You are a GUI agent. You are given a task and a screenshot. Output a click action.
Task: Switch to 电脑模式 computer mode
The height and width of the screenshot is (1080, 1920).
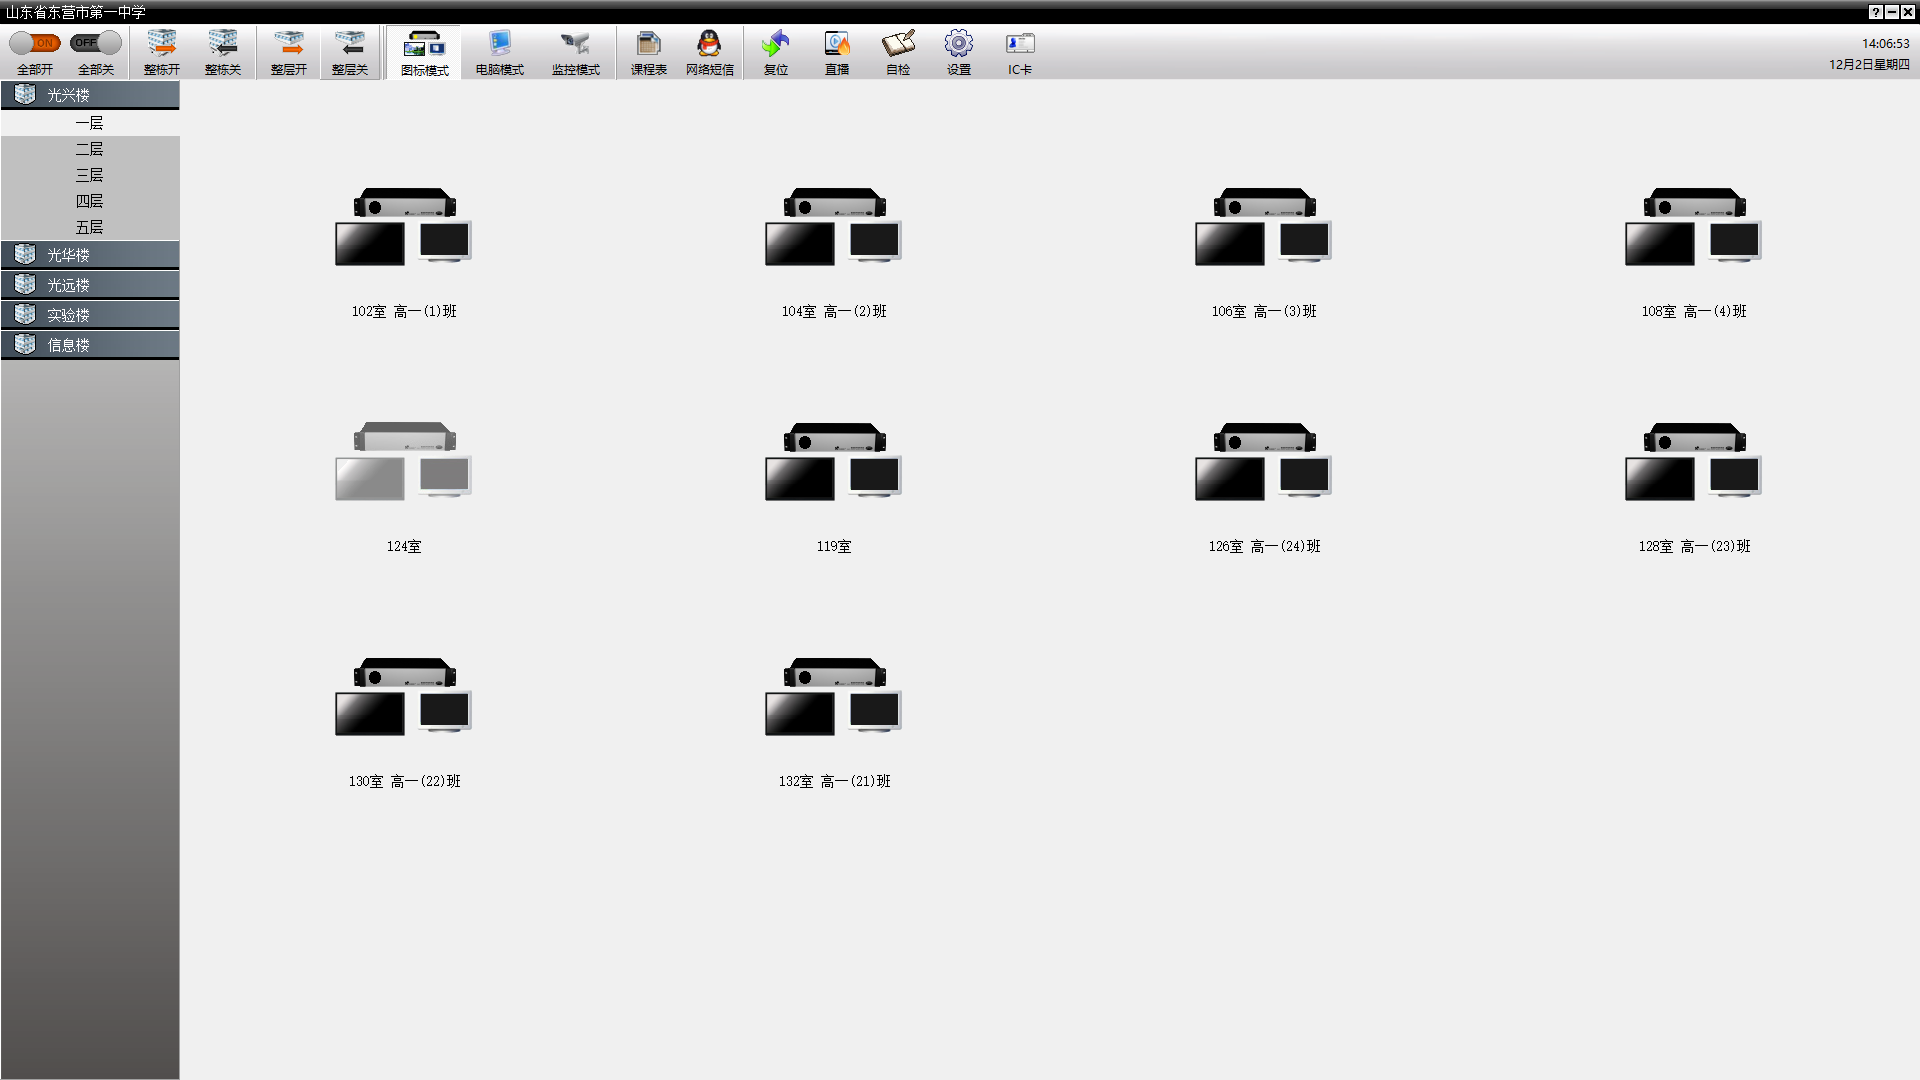[499, 45]
